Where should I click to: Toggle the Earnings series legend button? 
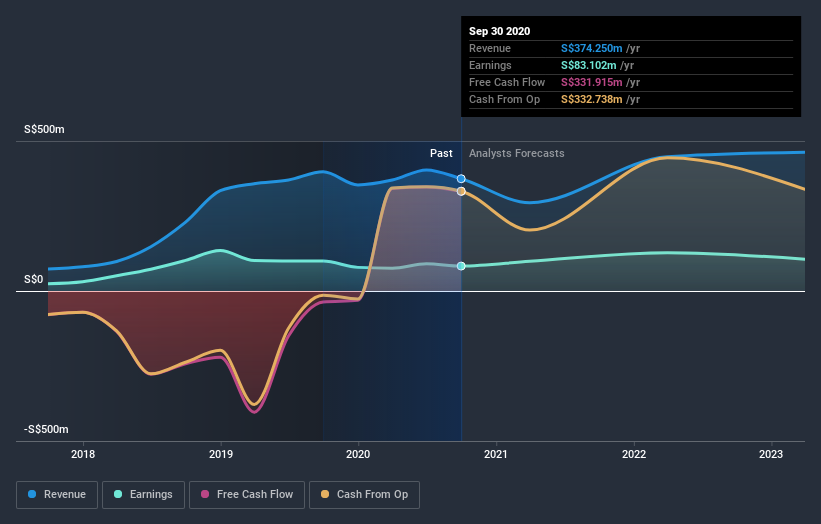(x=143, y=495)
